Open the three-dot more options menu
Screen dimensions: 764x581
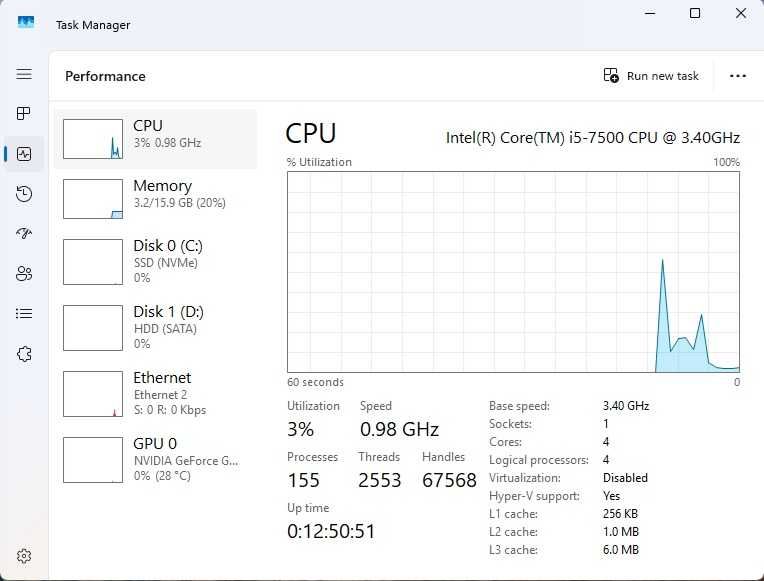point(738,76)
